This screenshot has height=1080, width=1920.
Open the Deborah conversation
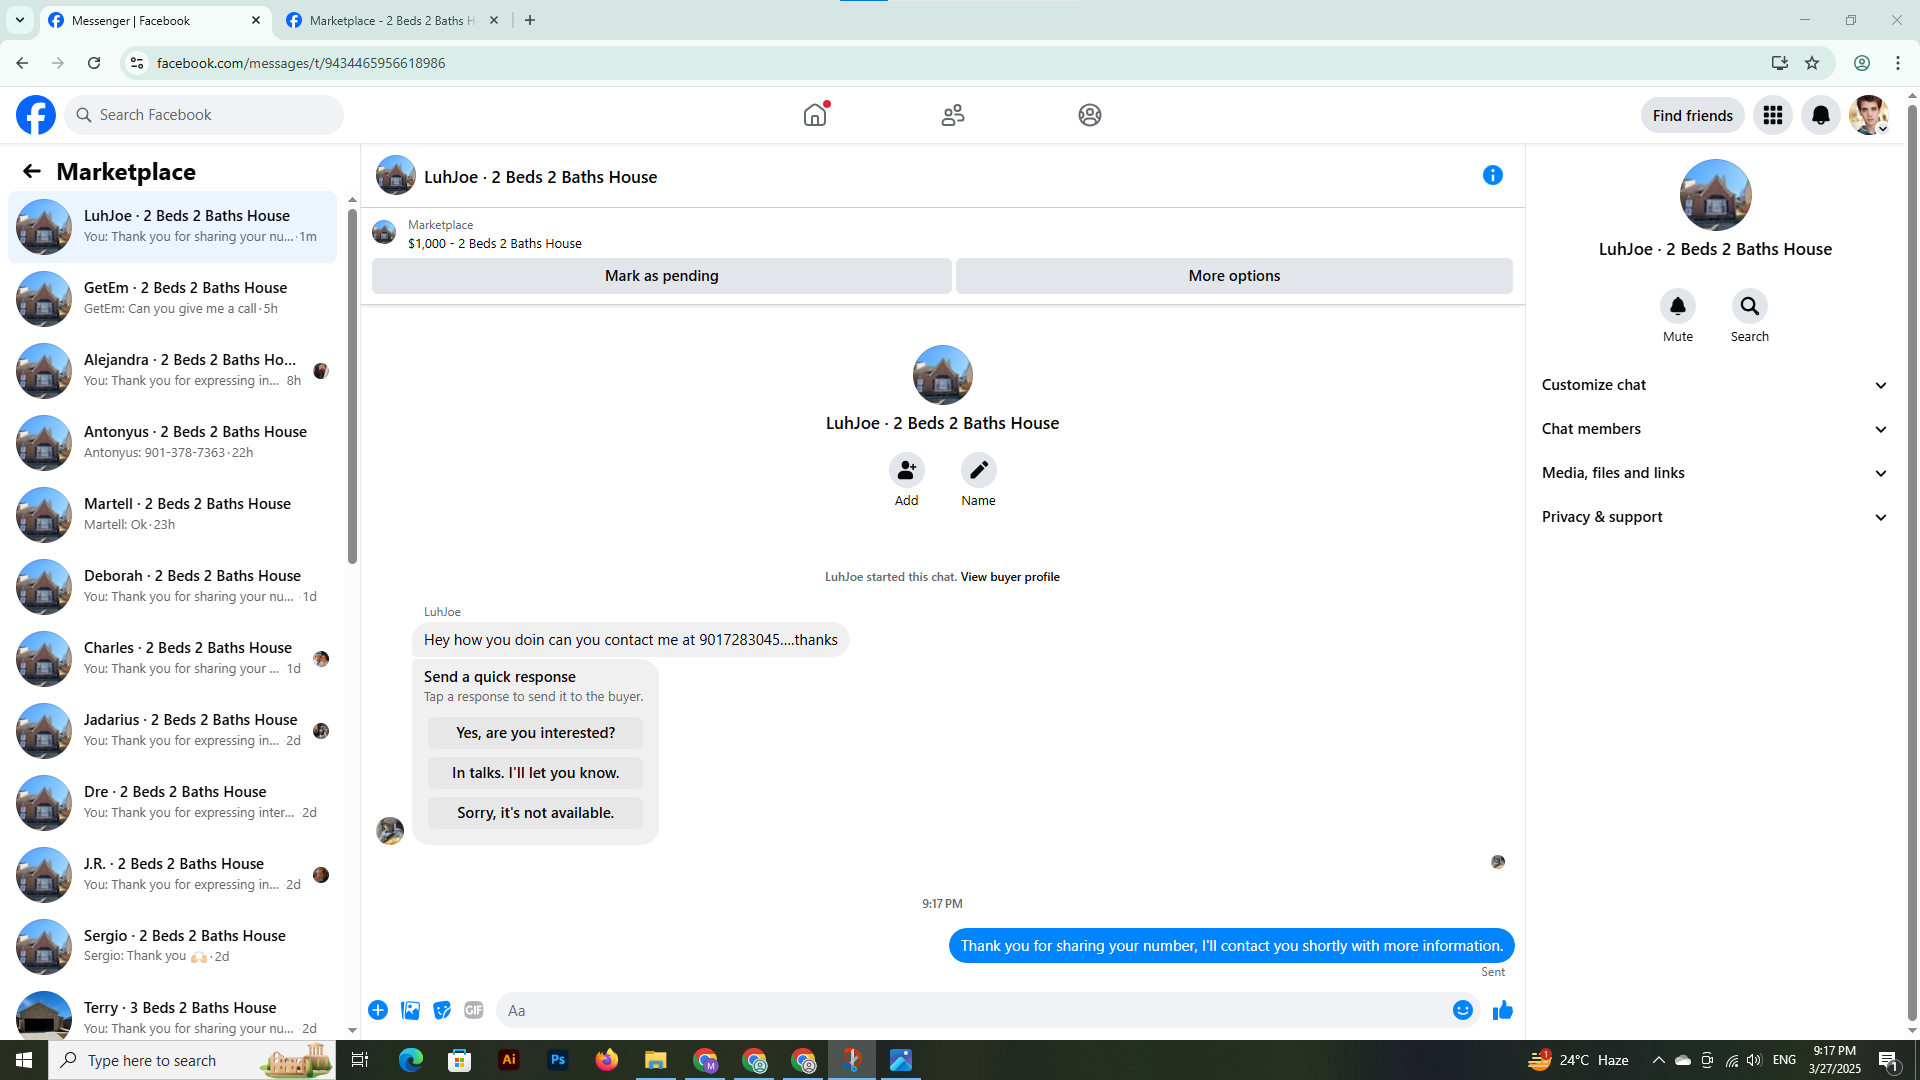173,586
